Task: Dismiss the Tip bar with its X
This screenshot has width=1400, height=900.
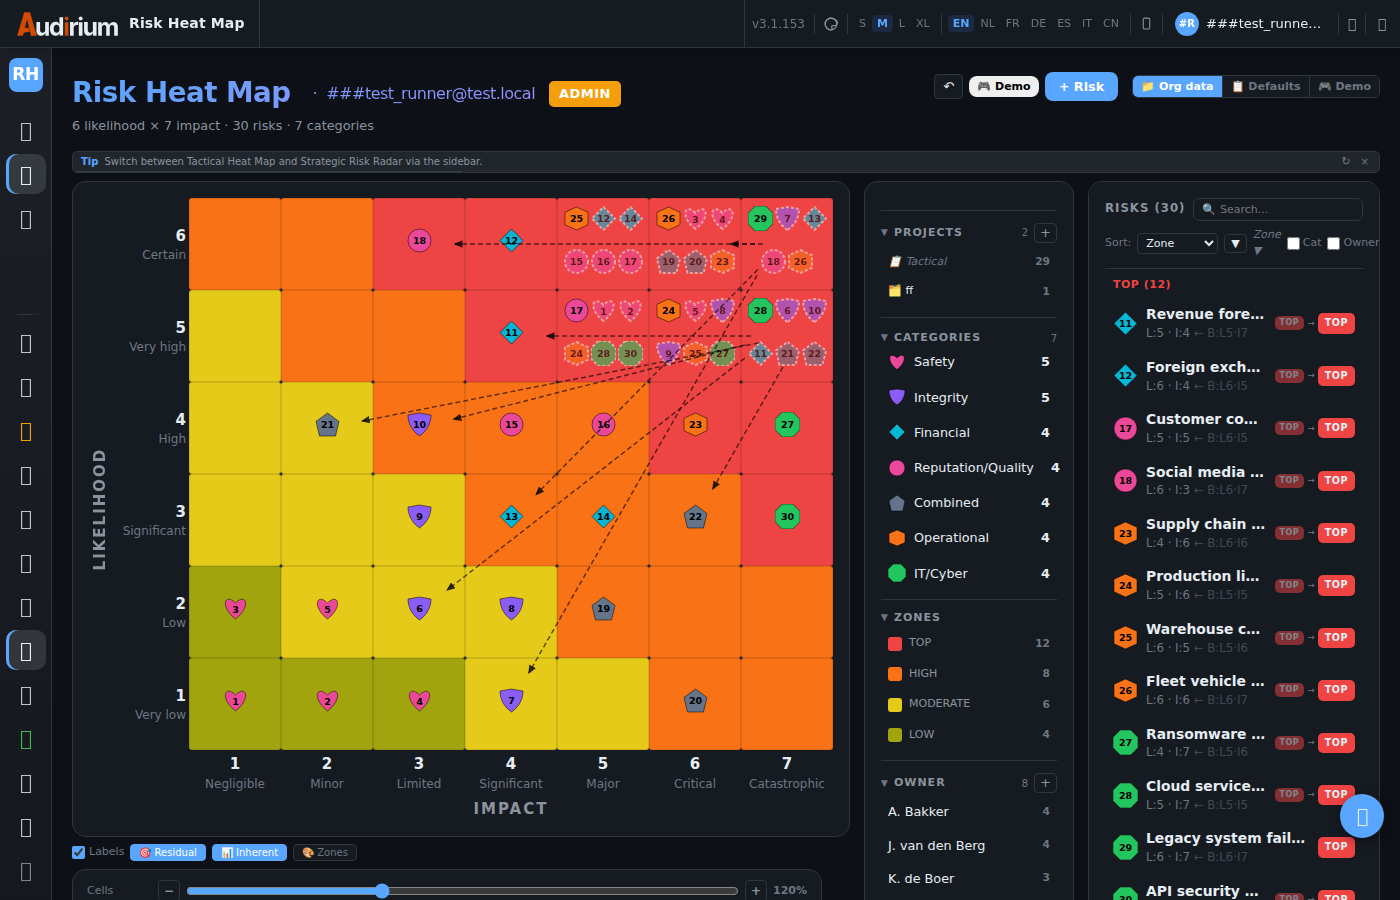Action: click(x=1364, y=161)
